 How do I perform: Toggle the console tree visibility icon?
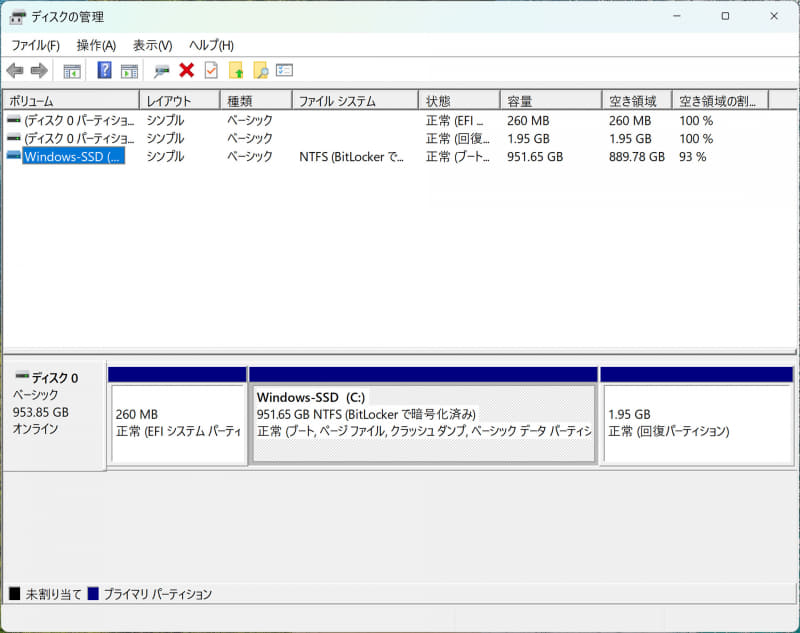pos(71,70)
